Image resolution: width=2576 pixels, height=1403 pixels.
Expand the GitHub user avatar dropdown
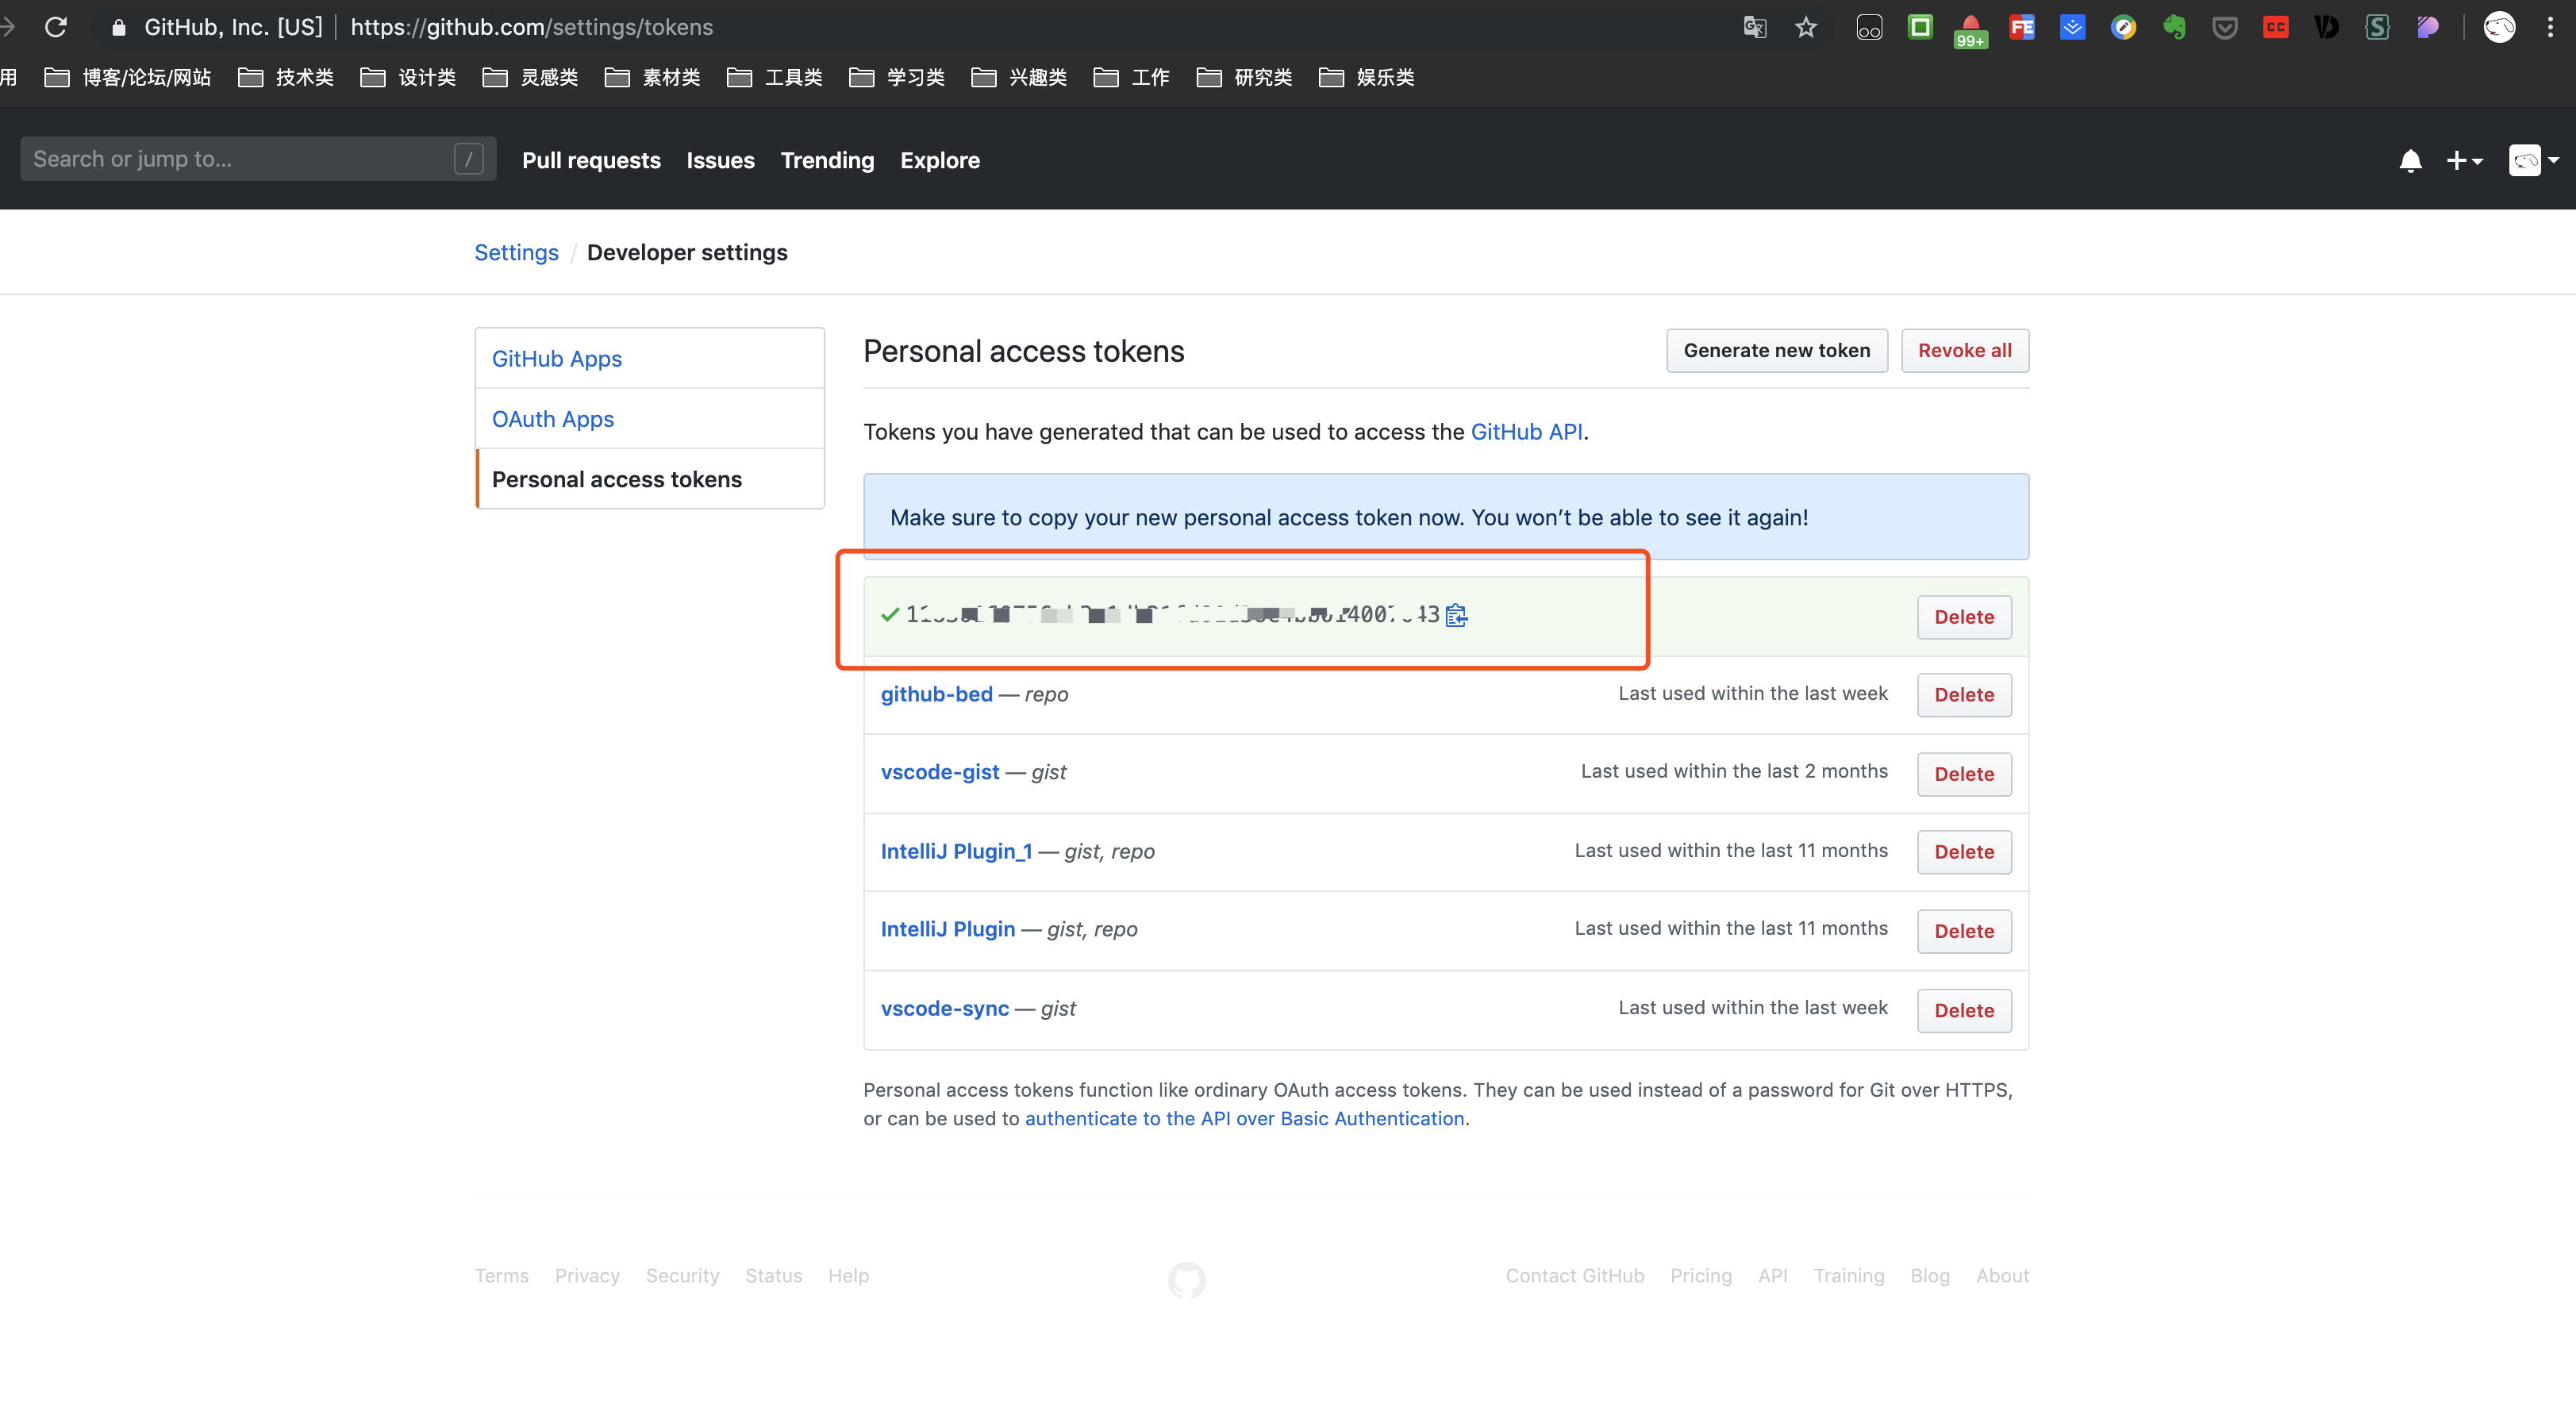(x=2534, y=160)
